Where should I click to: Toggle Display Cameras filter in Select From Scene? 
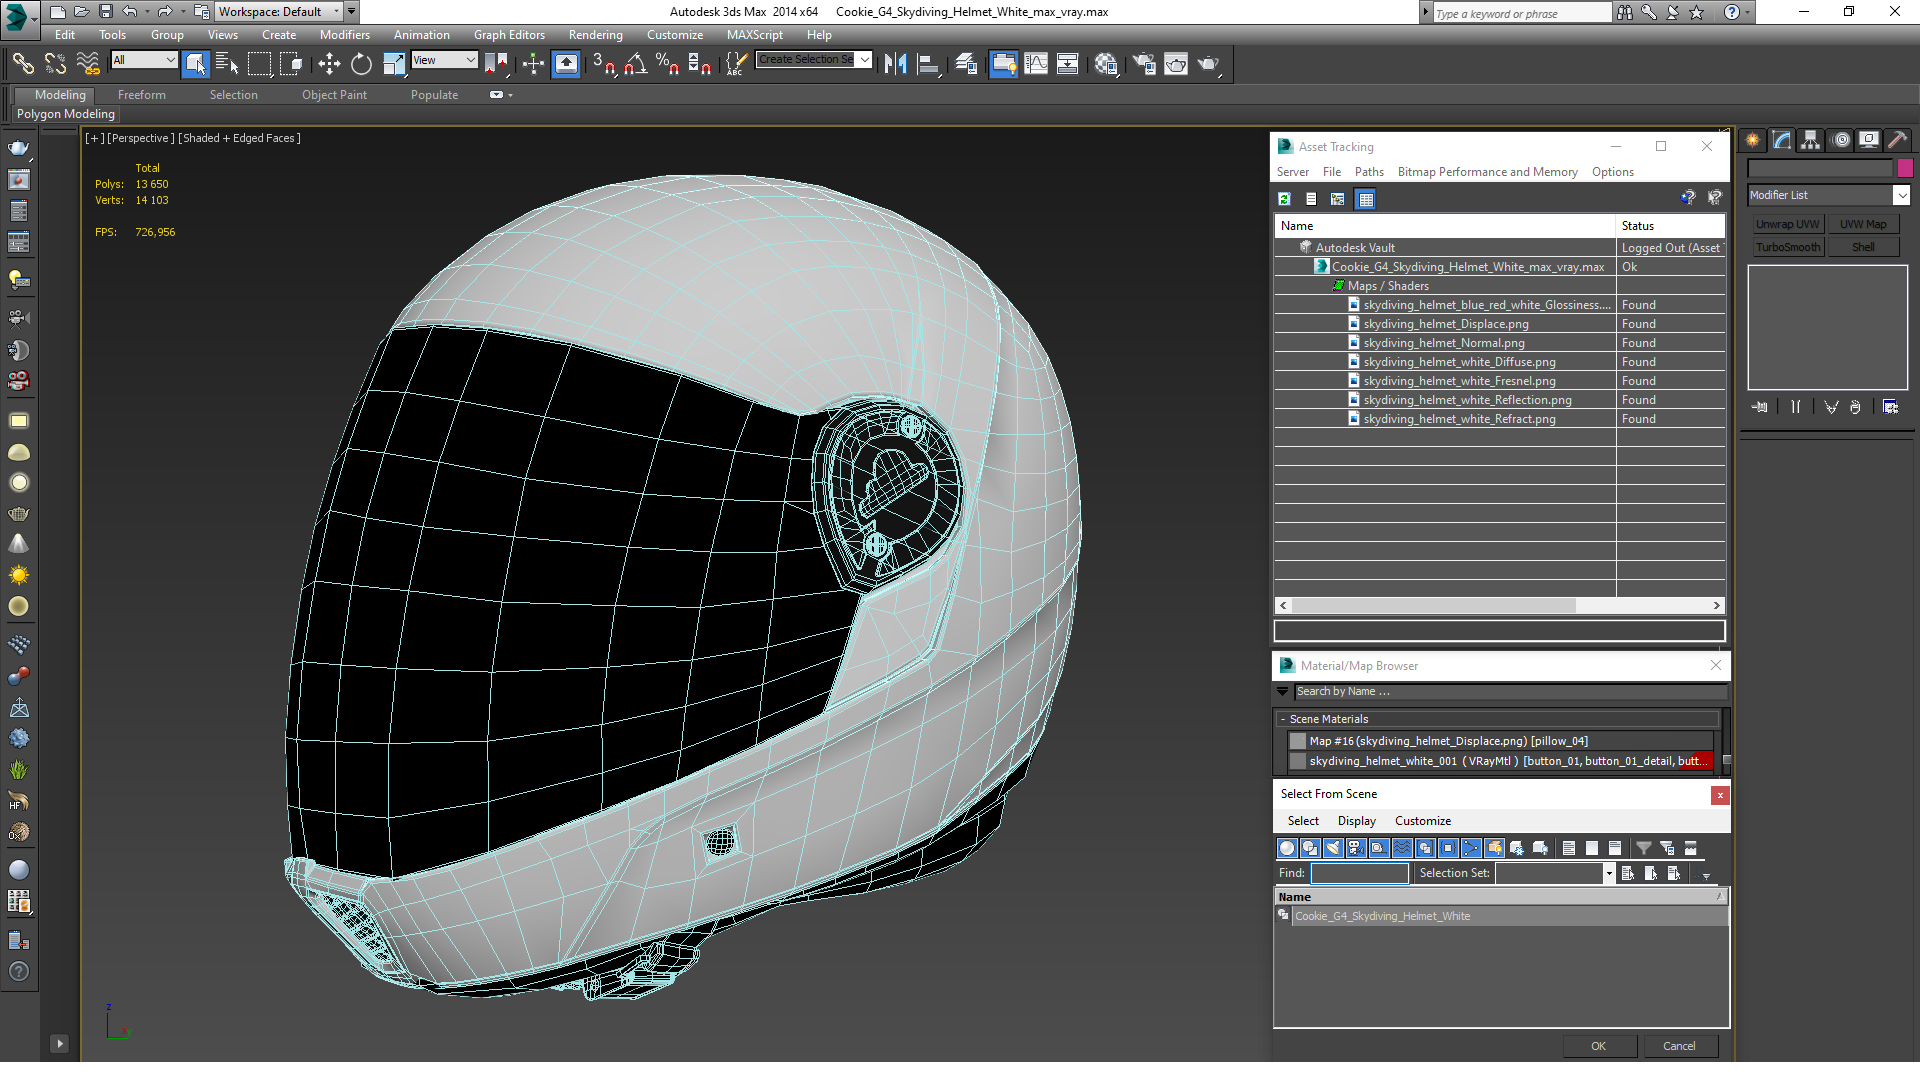tap(1356, 848)
